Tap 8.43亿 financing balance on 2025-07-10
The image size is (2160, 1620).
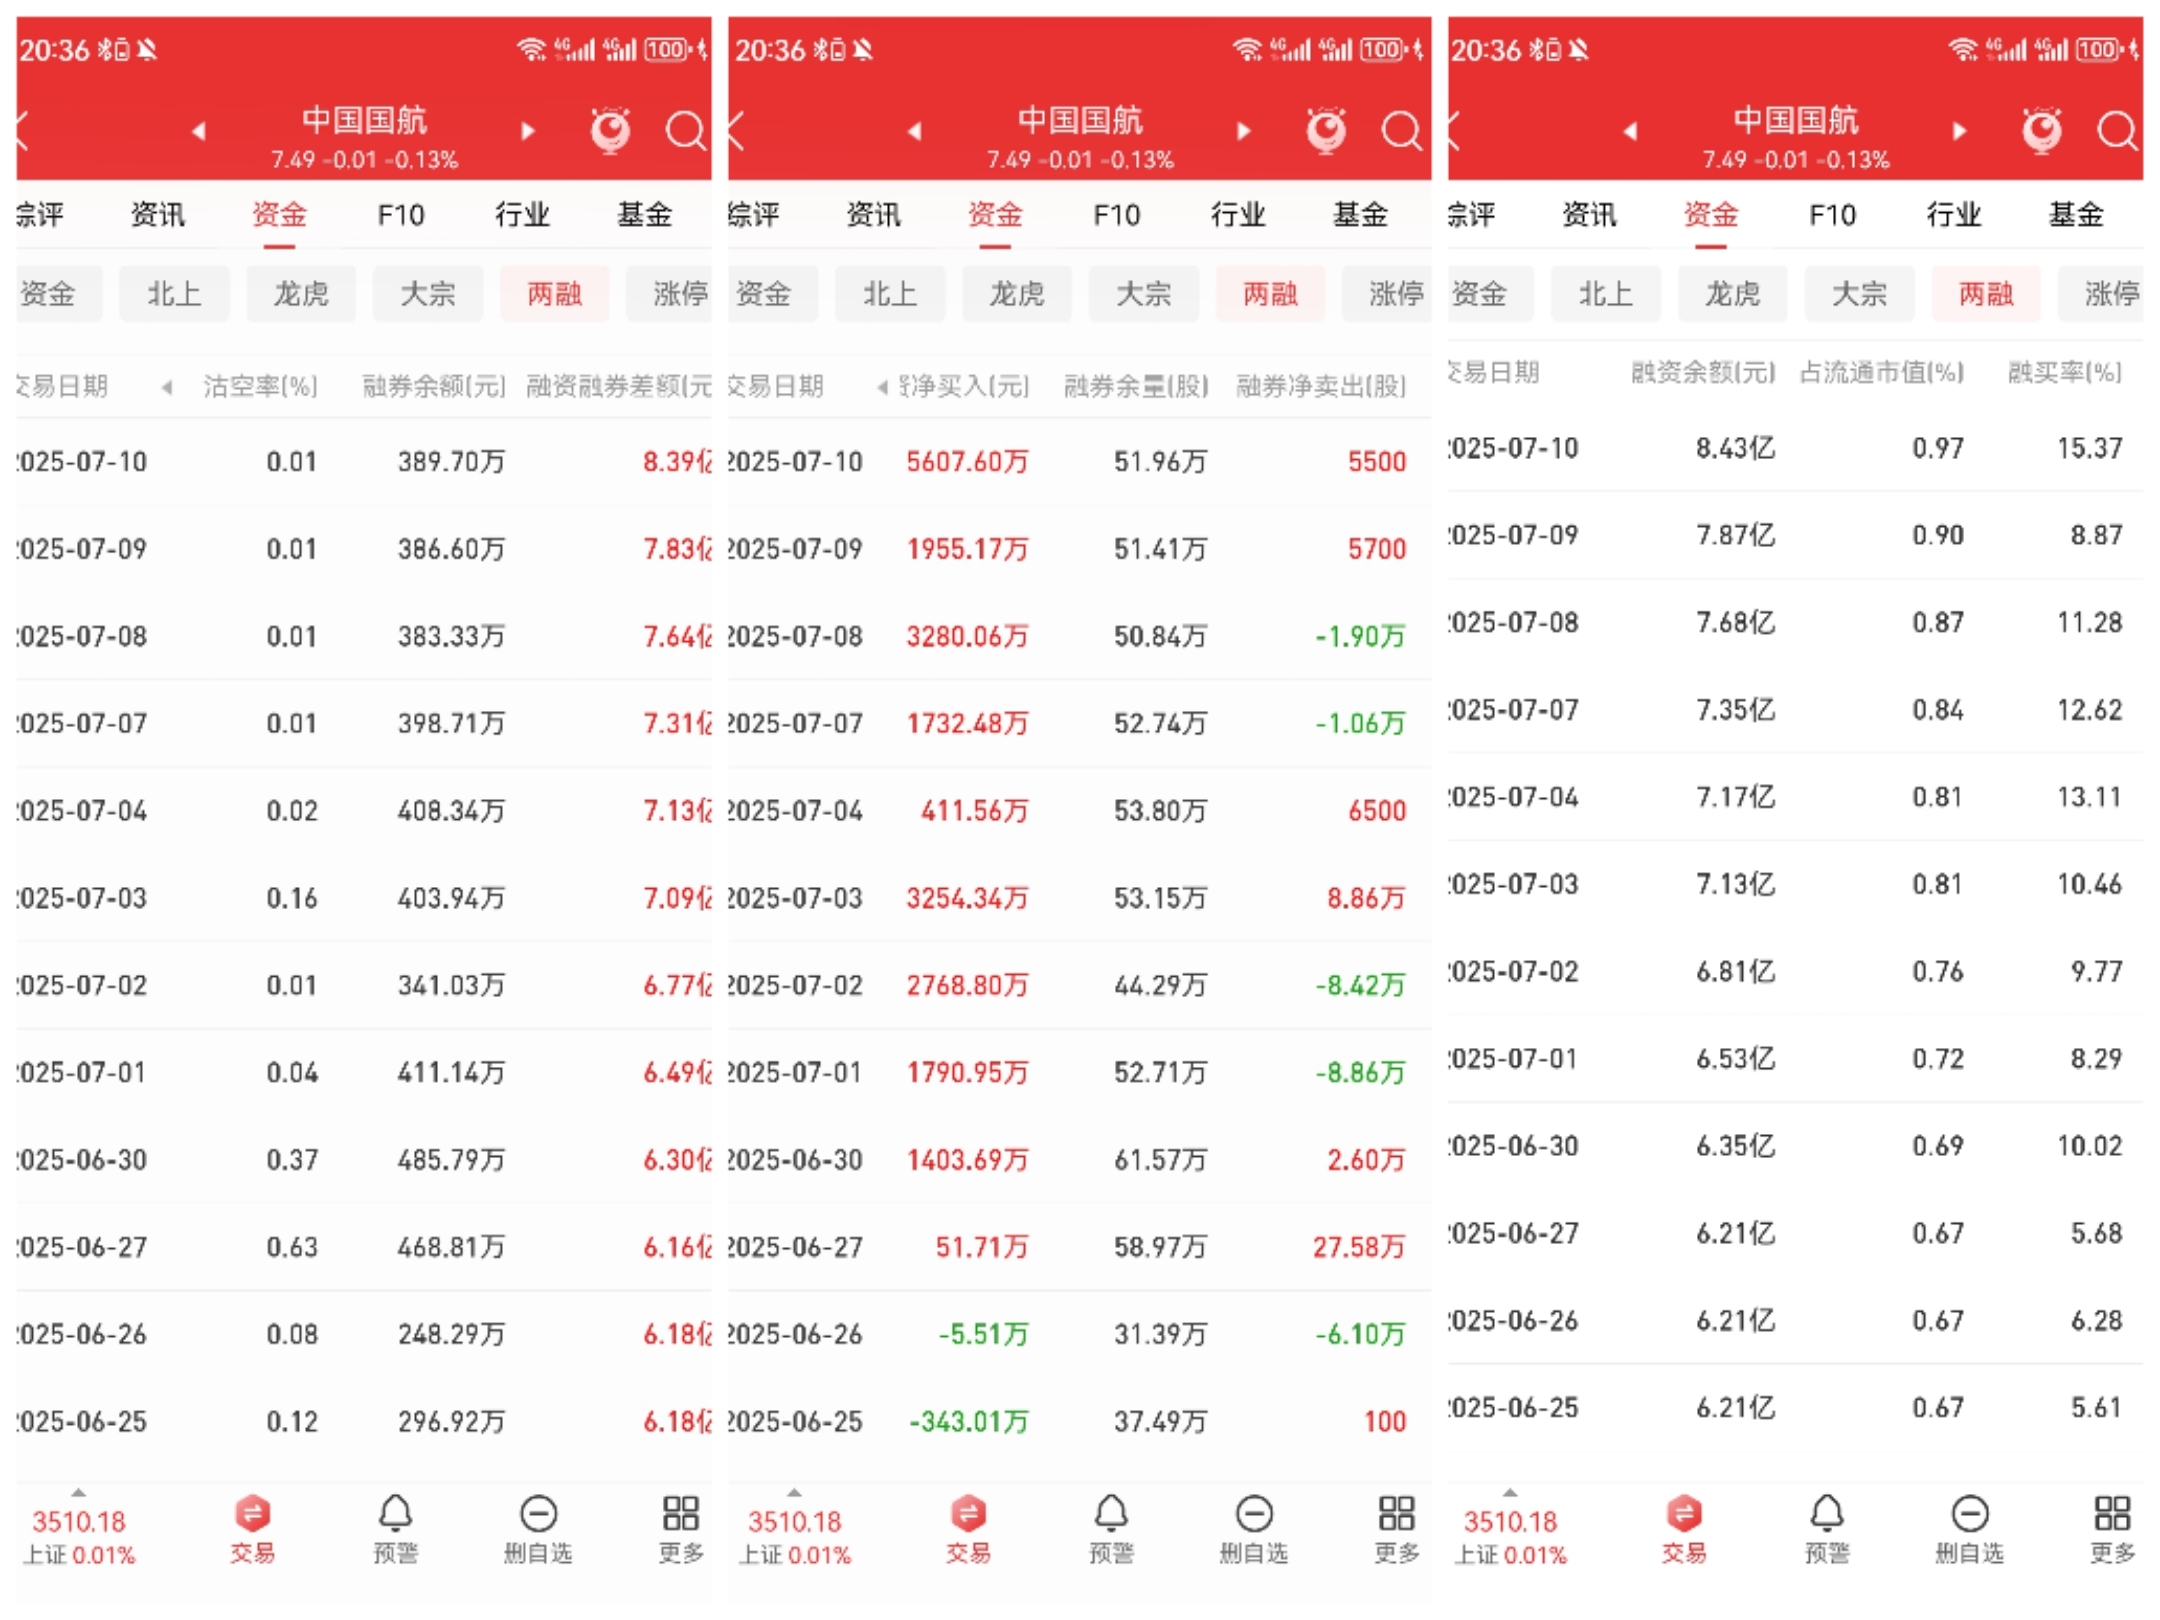[1735, 448]
